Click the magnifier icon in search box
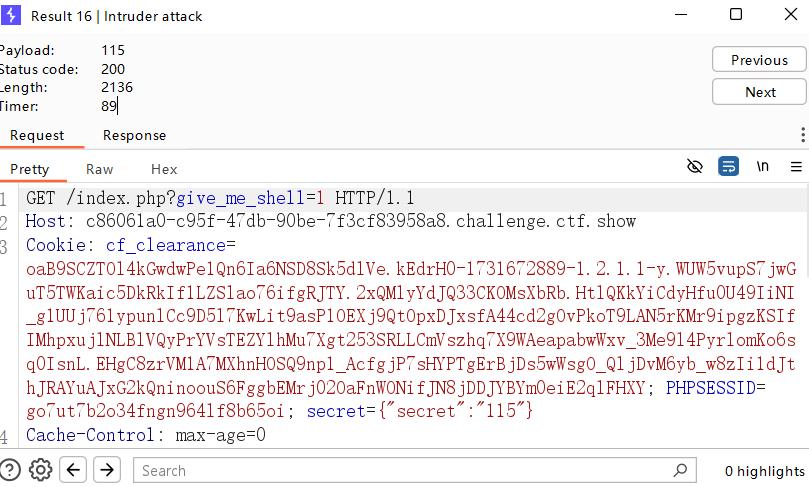This screenshot has height=487, width=809. tap(681, 470)
